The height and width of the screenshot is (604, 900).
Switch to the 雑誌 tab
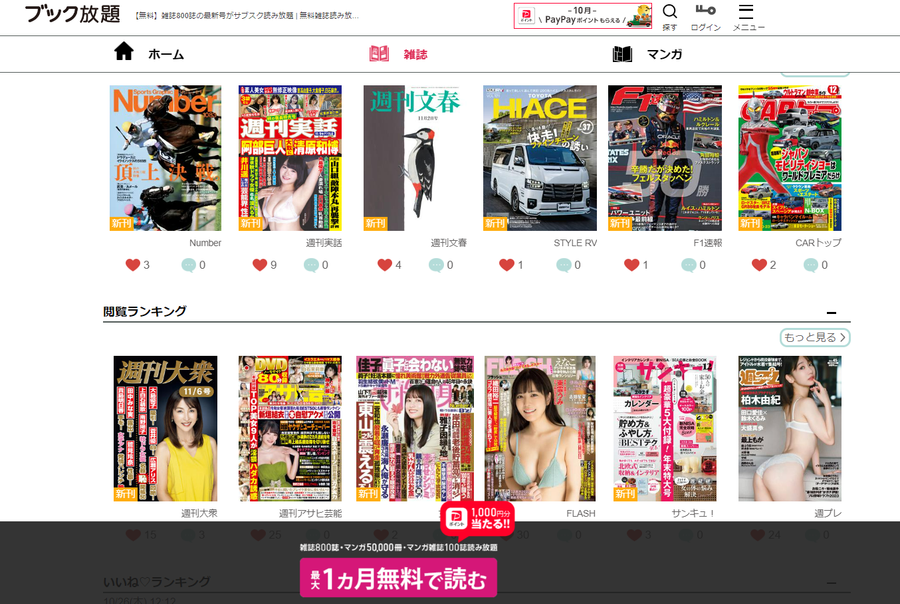416,55
